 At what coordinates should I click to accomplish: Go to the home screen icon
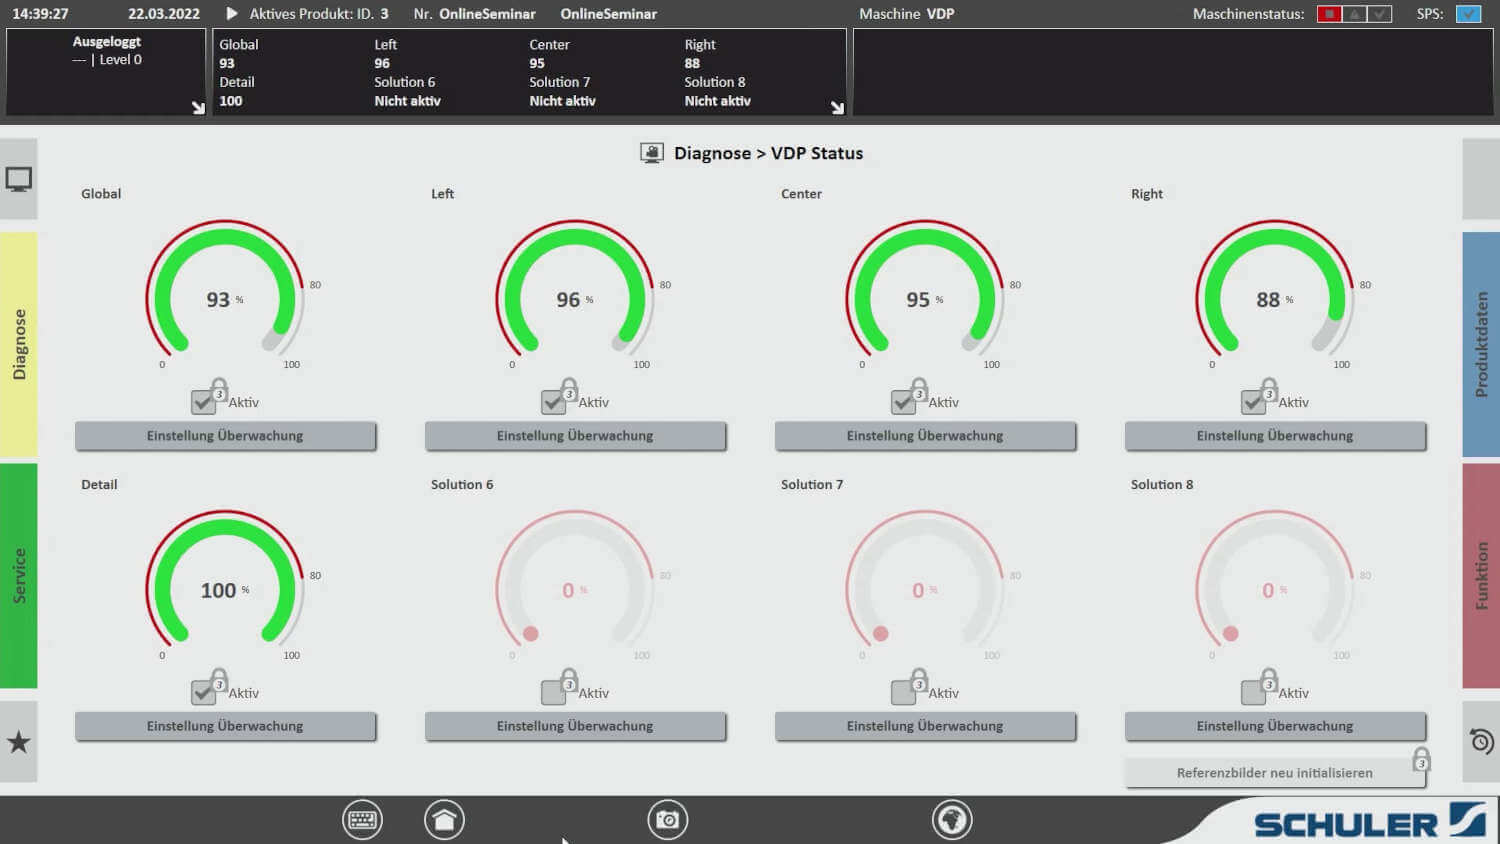(444, 820)
